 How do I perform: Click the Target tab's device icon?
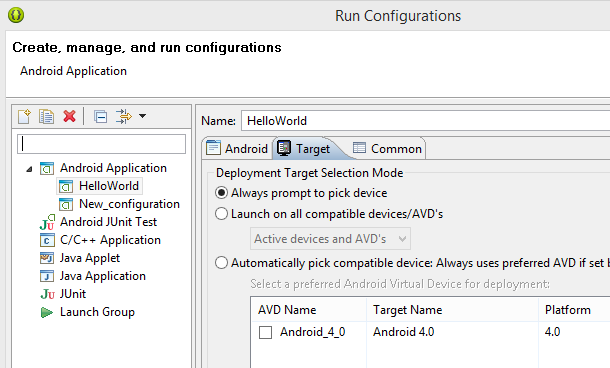click(284, 148)
